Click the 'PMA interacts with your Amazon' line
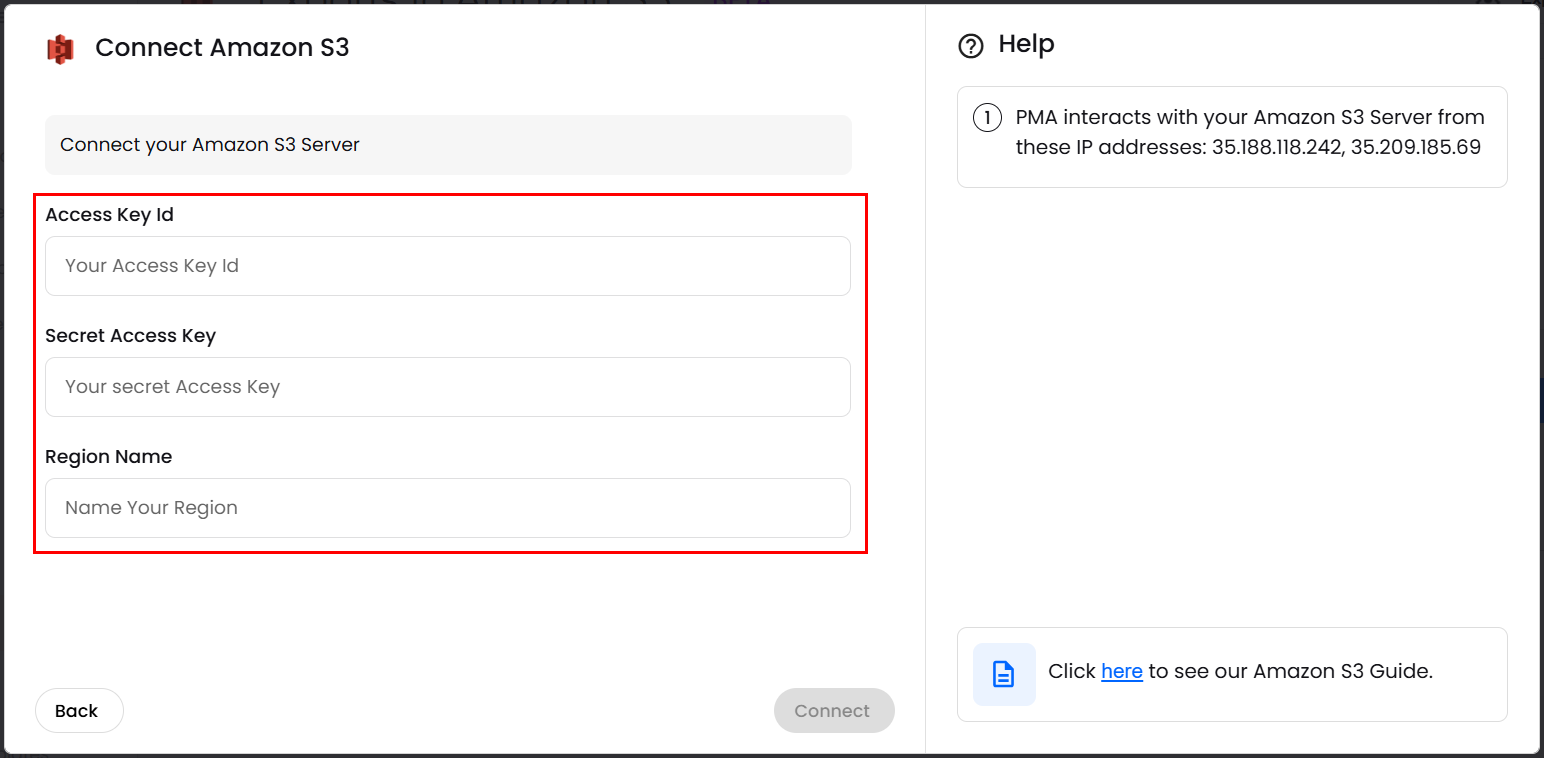The height and width of the screenshot is (758, 1544). tap(1180, 118)
